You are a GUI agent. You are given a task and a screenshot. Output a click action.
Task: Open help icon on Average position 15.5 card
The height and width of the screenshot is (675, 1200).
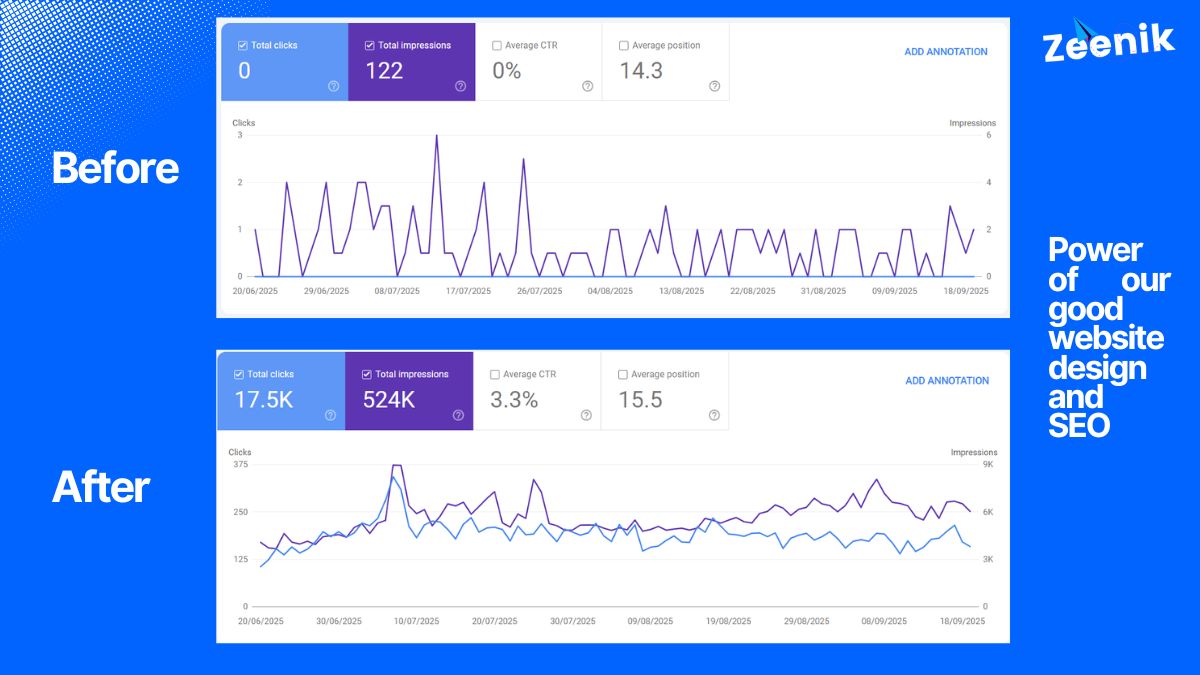coord(712,415)
